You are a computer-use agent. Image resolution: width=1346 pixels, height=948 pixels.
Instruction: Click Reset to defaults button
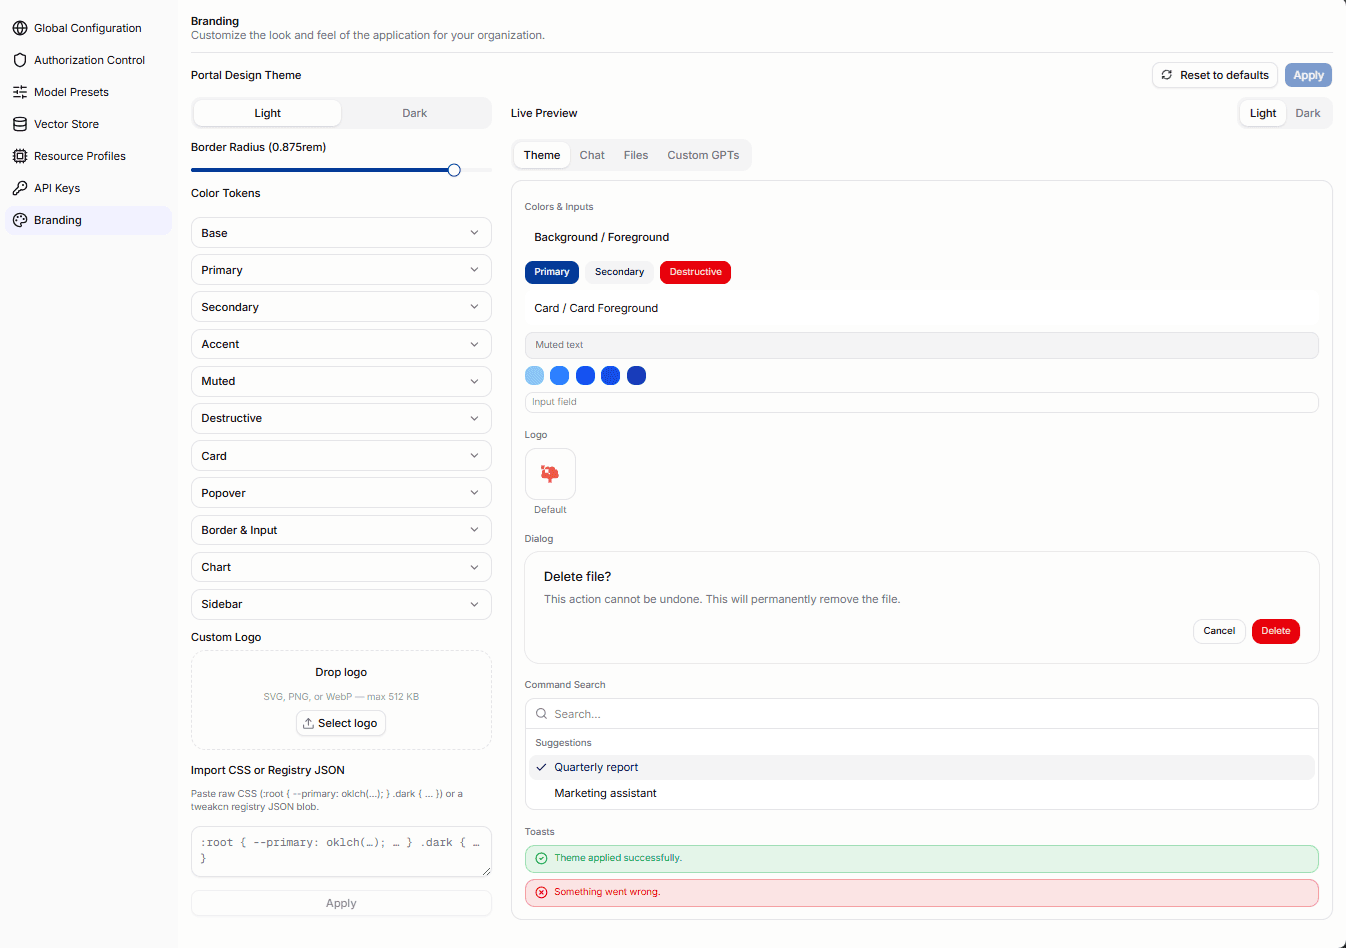click(x=1215, y=75)
